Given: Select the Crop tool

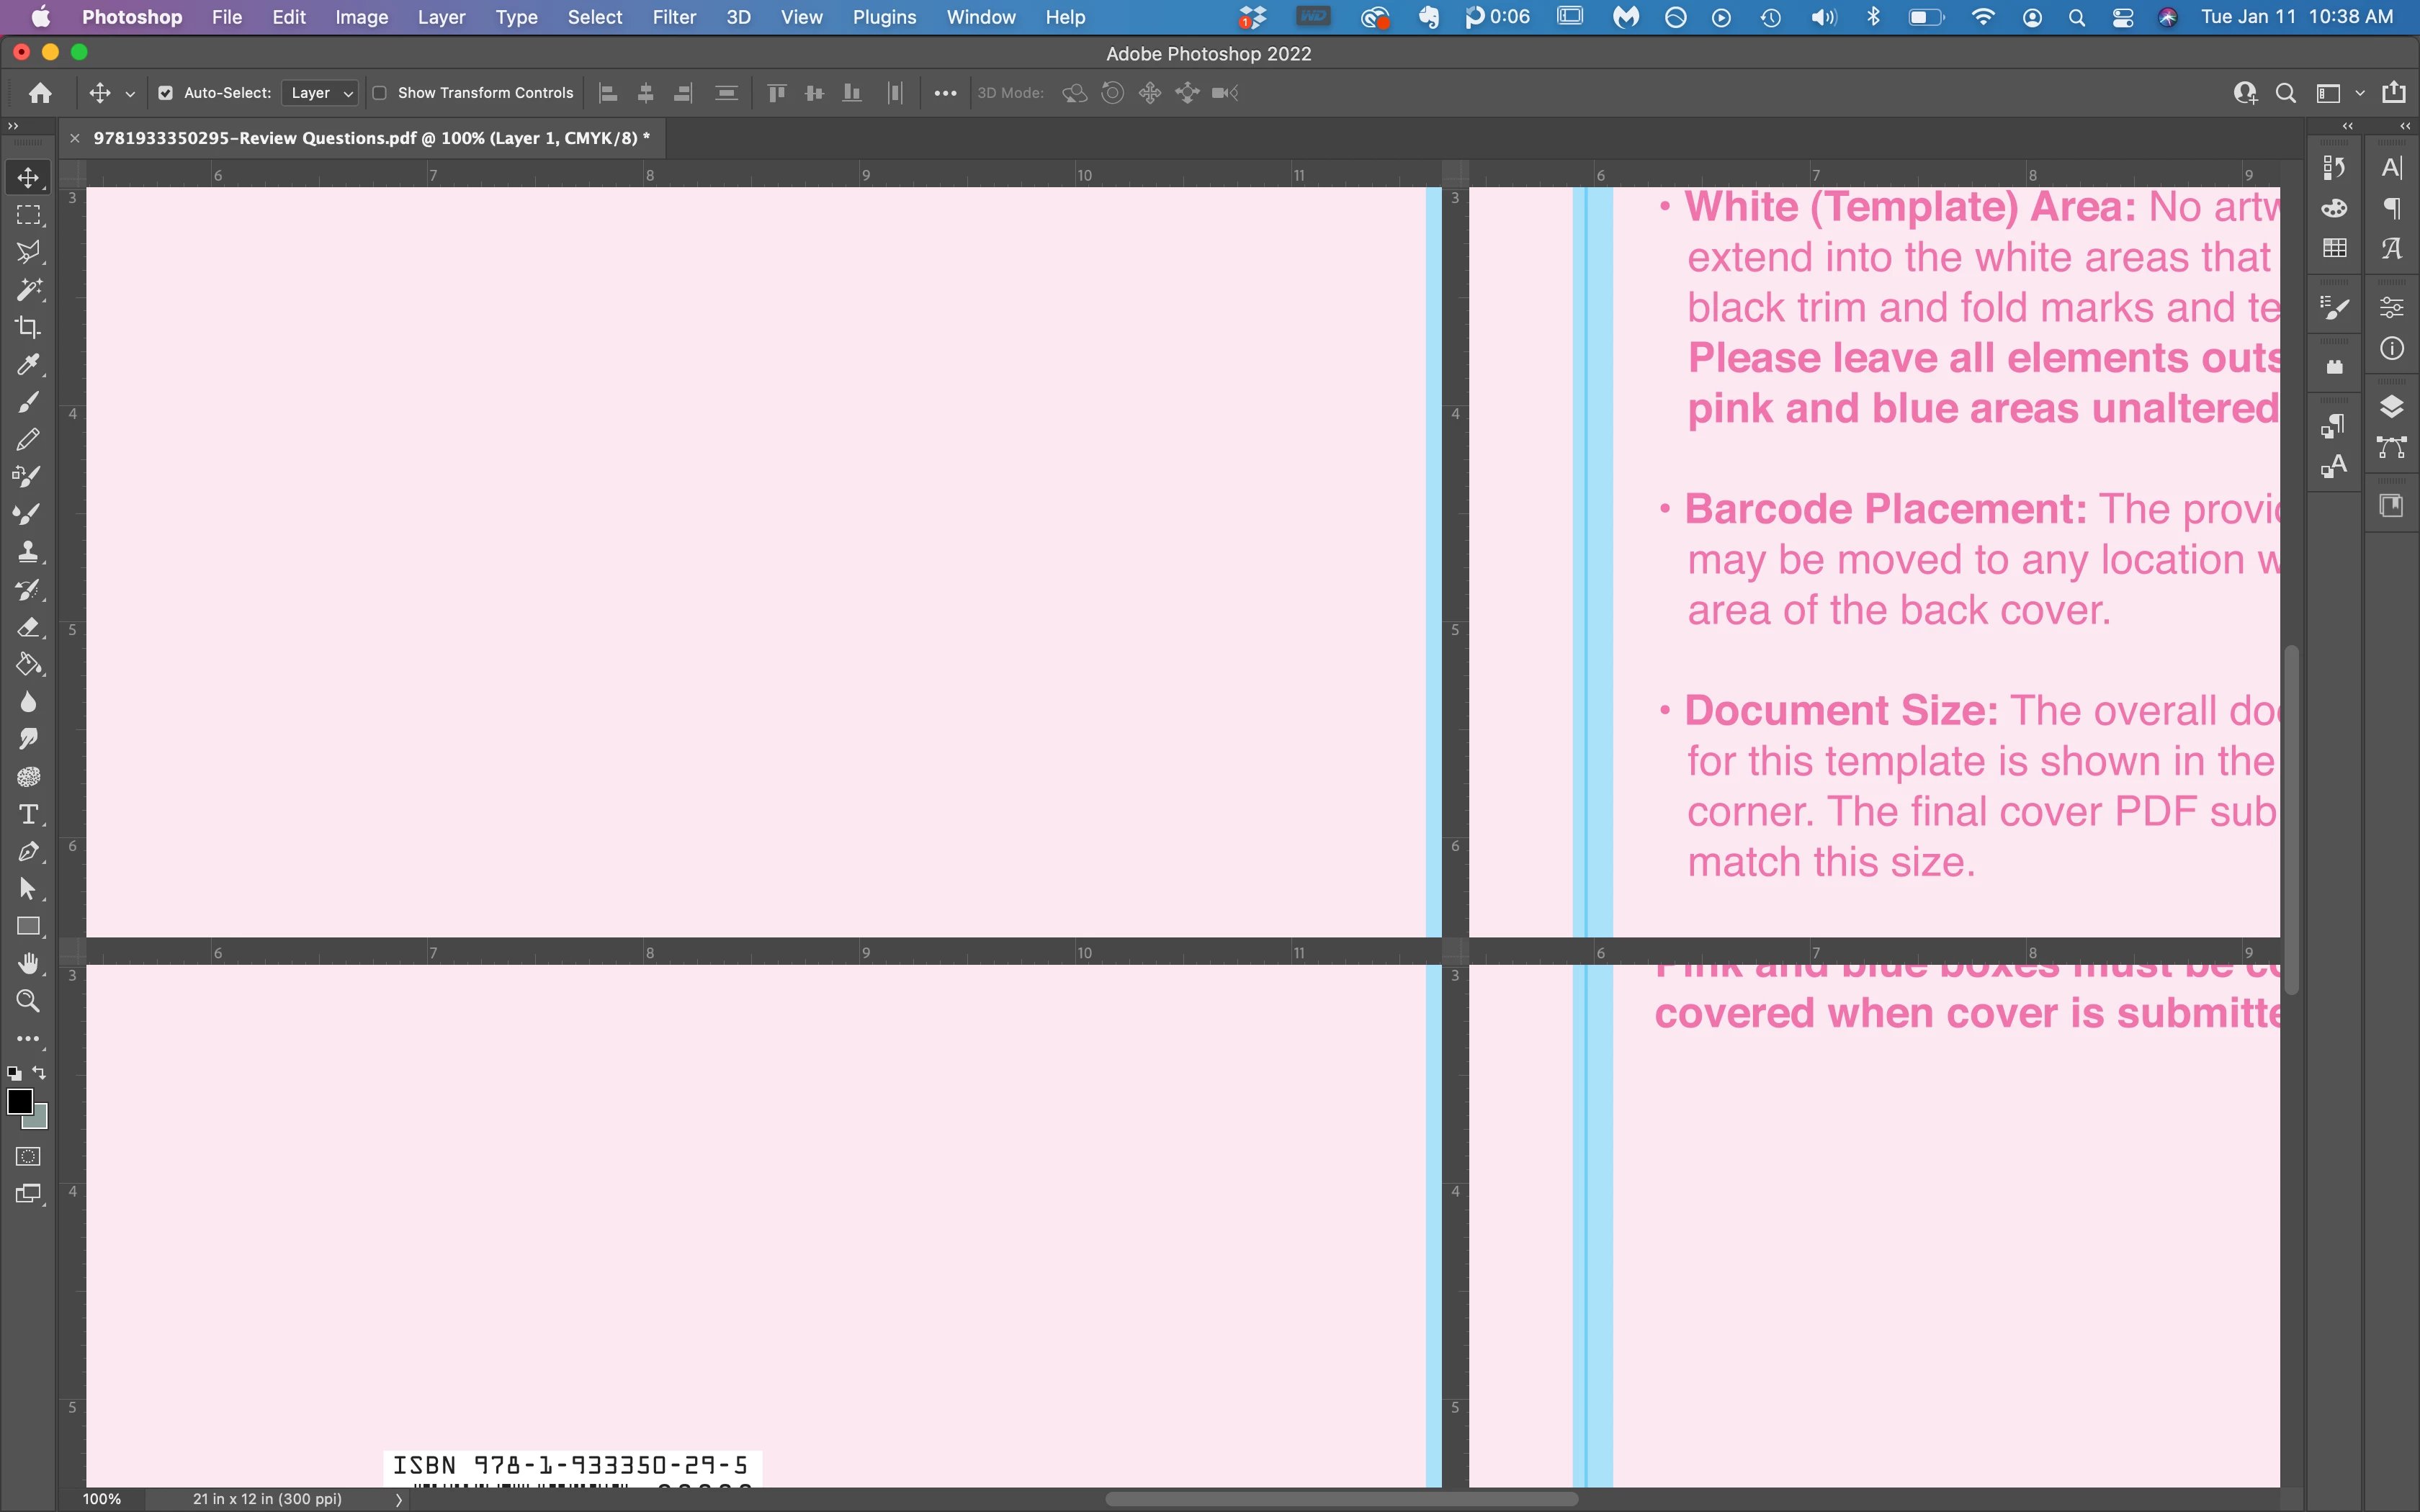Looking at the screenshot, I should (x=28, y=327).
